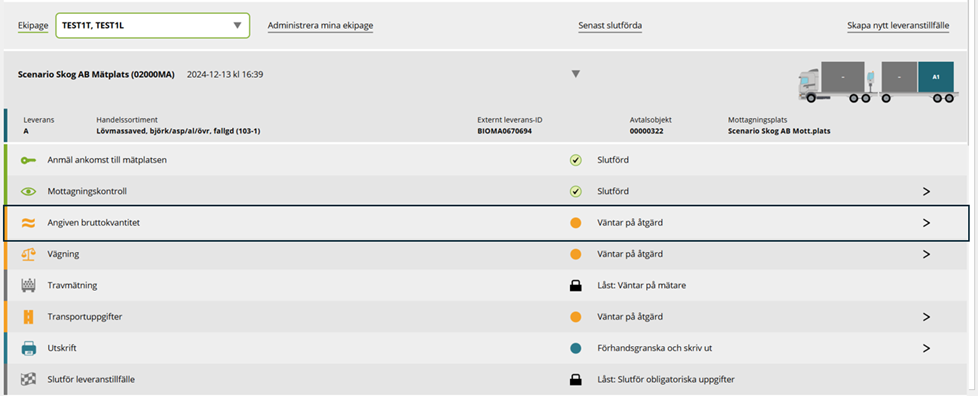Open Administrera mina ekipage link
Screen dimensions: 978x396
click(x=320, y=26)
